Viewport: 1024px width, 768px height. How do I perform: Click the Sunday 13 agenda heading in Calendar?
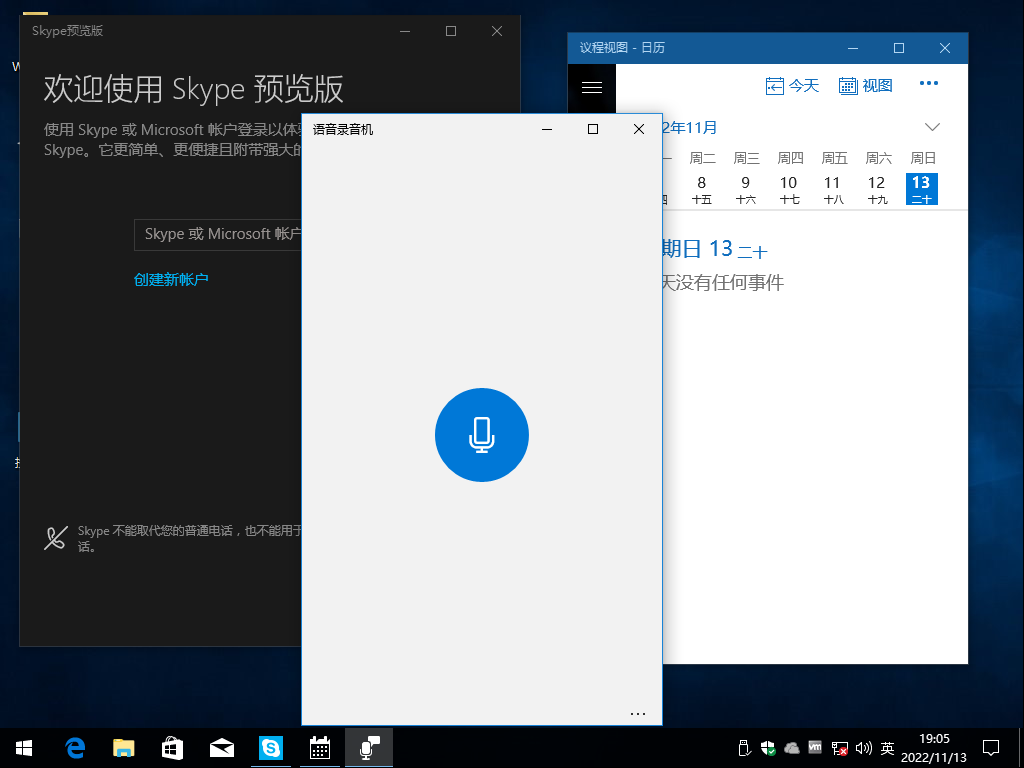click(715, 249)
